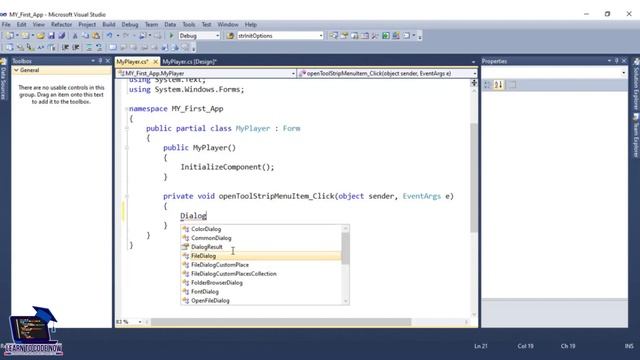Close the Properties panel
The width and height of the screenshot is (640, 360).
pyautogui.click(x=624, y=61)
